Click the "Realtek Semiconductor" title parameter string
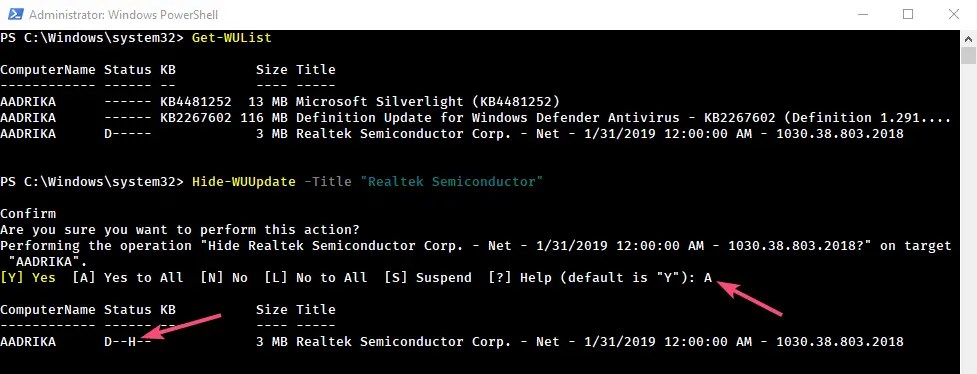The width and height of the screenshot is (977, 374). [x=452, y=182]
